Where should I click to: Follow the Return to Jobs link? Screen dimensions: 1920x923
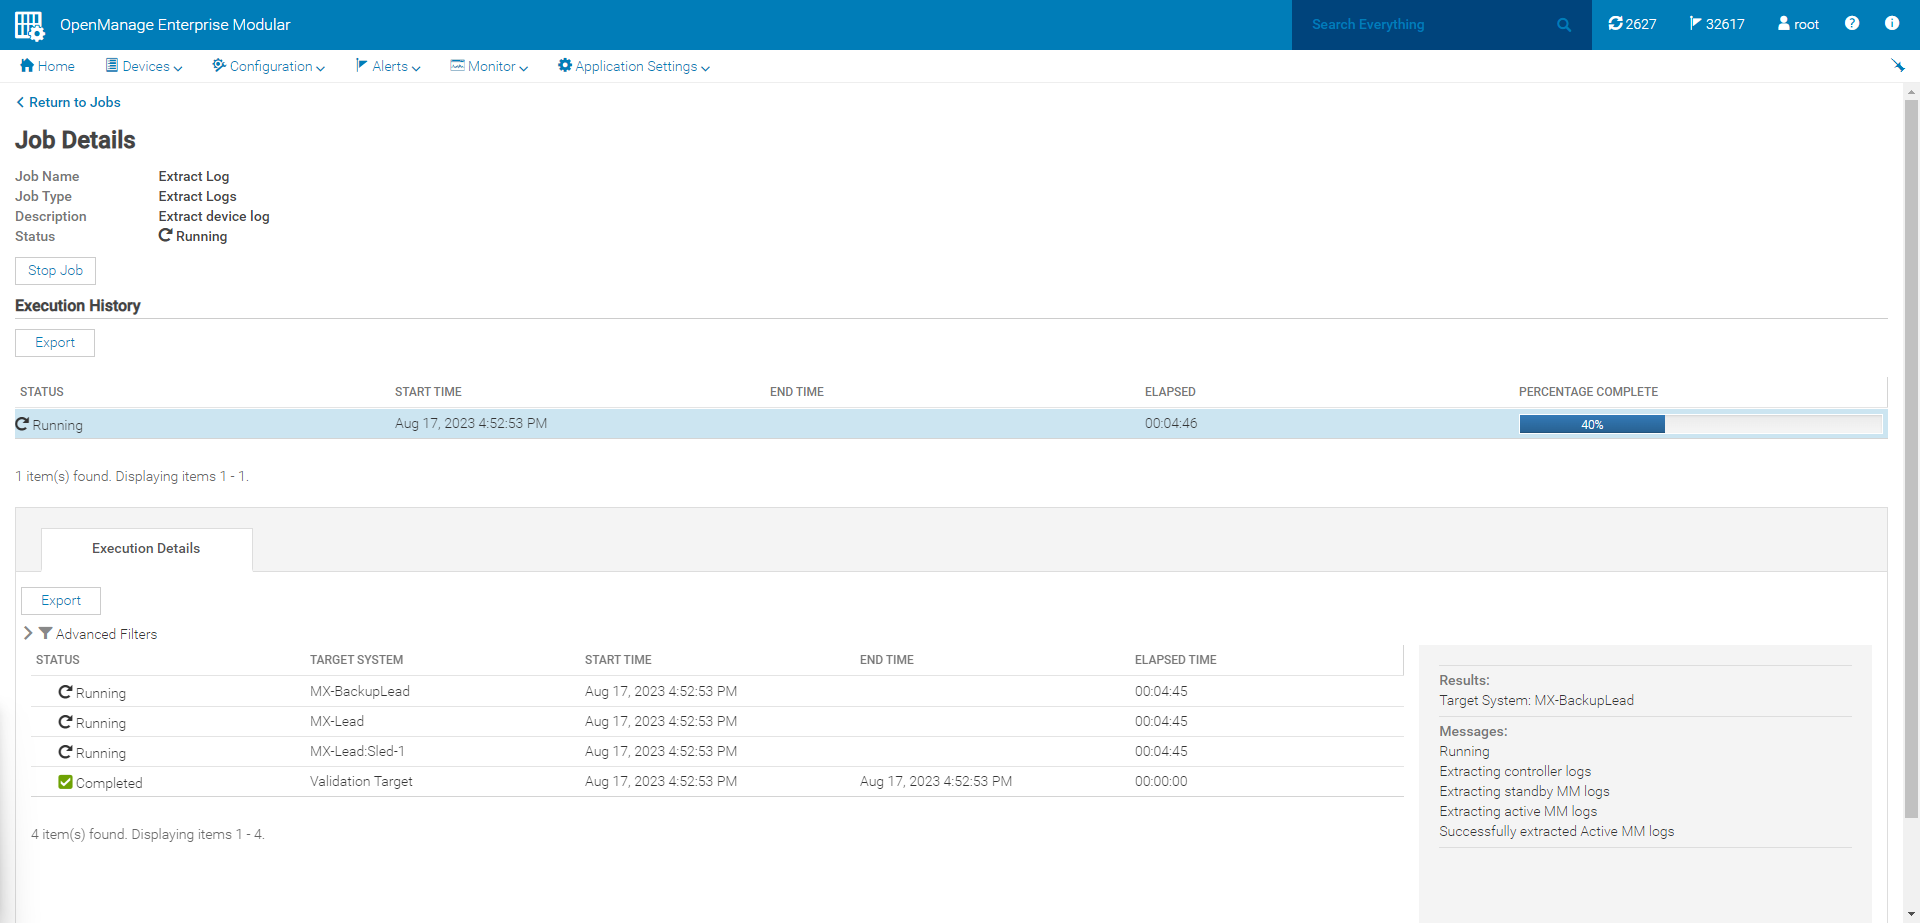tap(67, 102)
